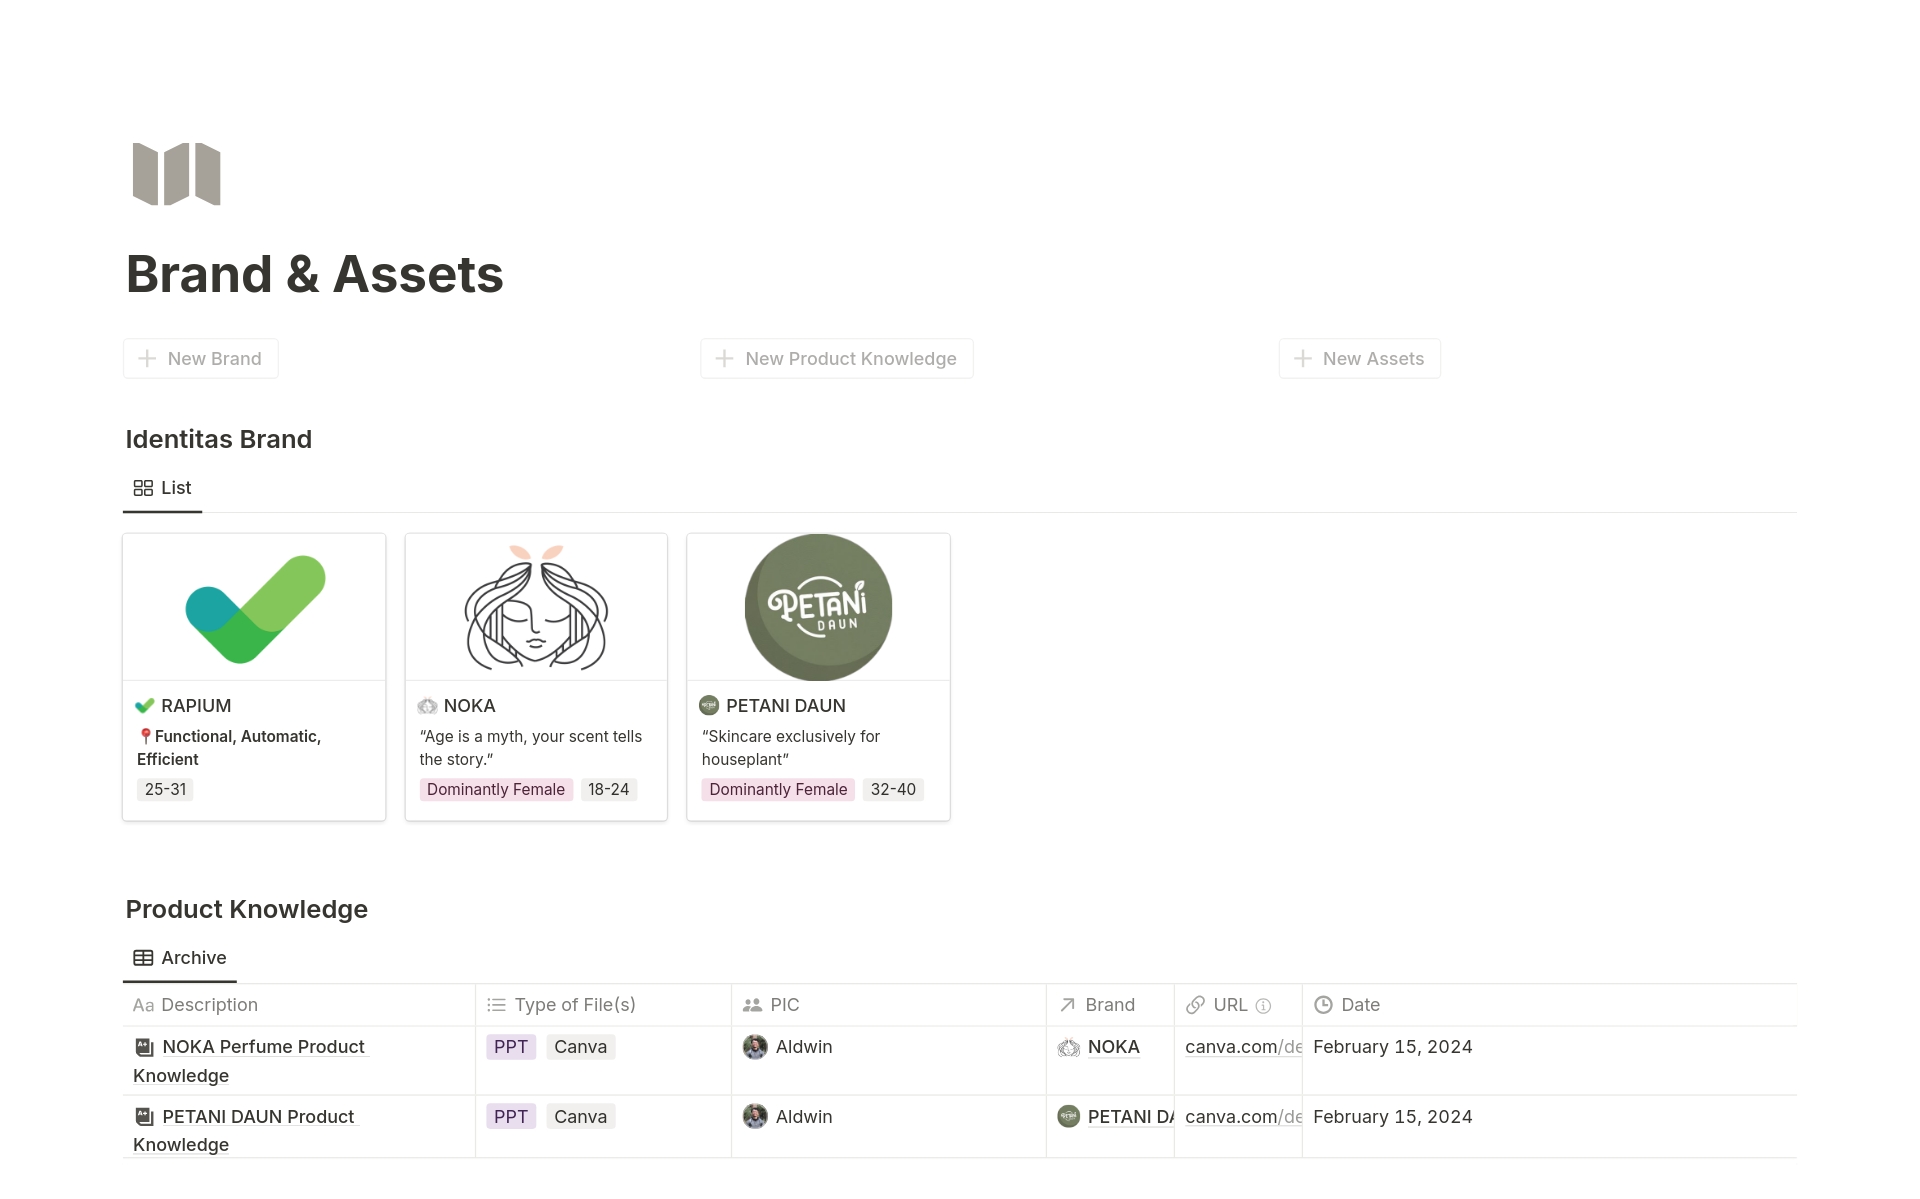Click the people icon in the PIC column header
1920x1199 pixels.
753,1004
